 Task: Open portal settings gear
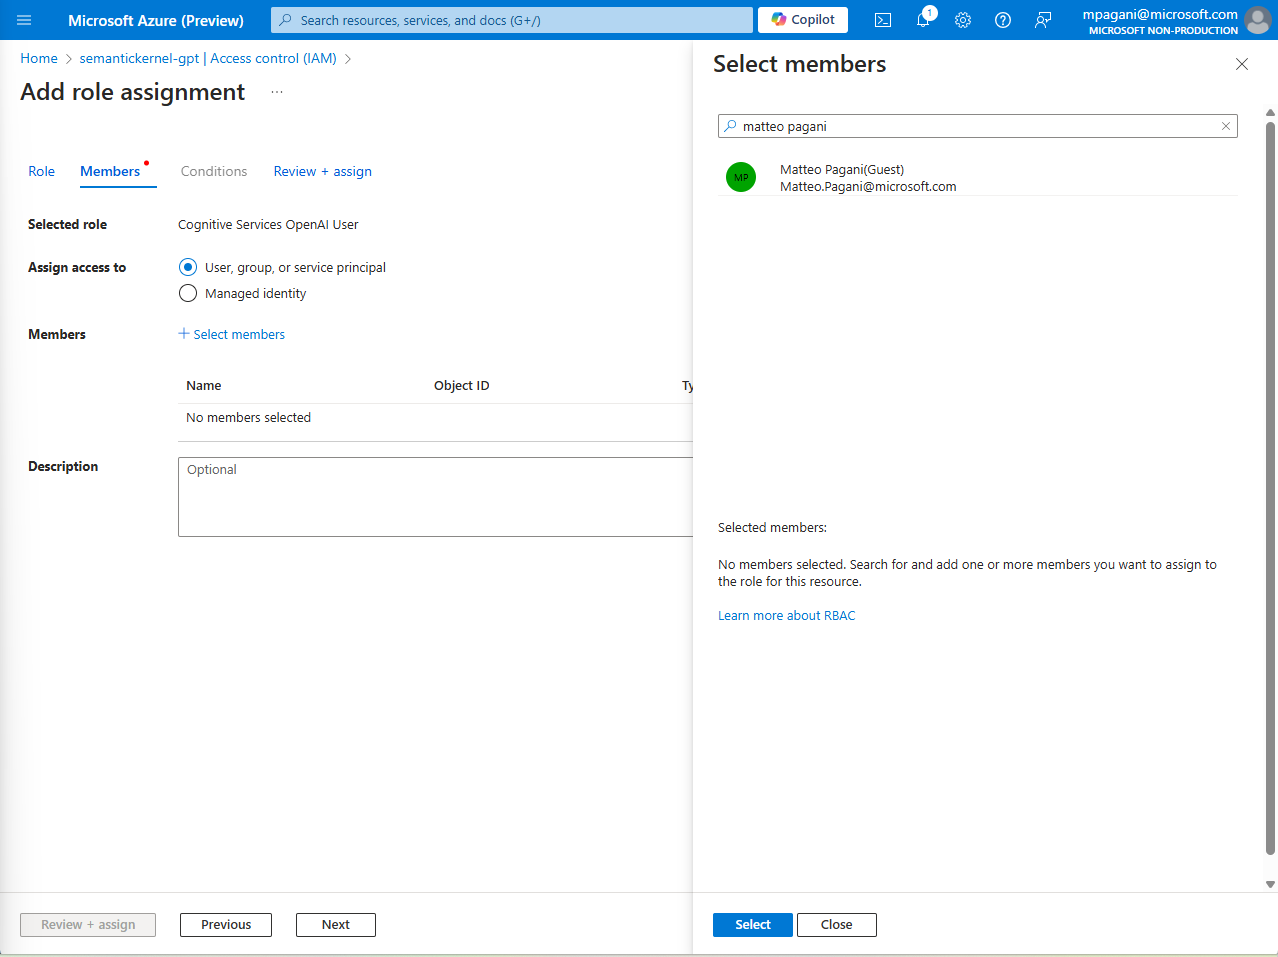coord(963,20)
